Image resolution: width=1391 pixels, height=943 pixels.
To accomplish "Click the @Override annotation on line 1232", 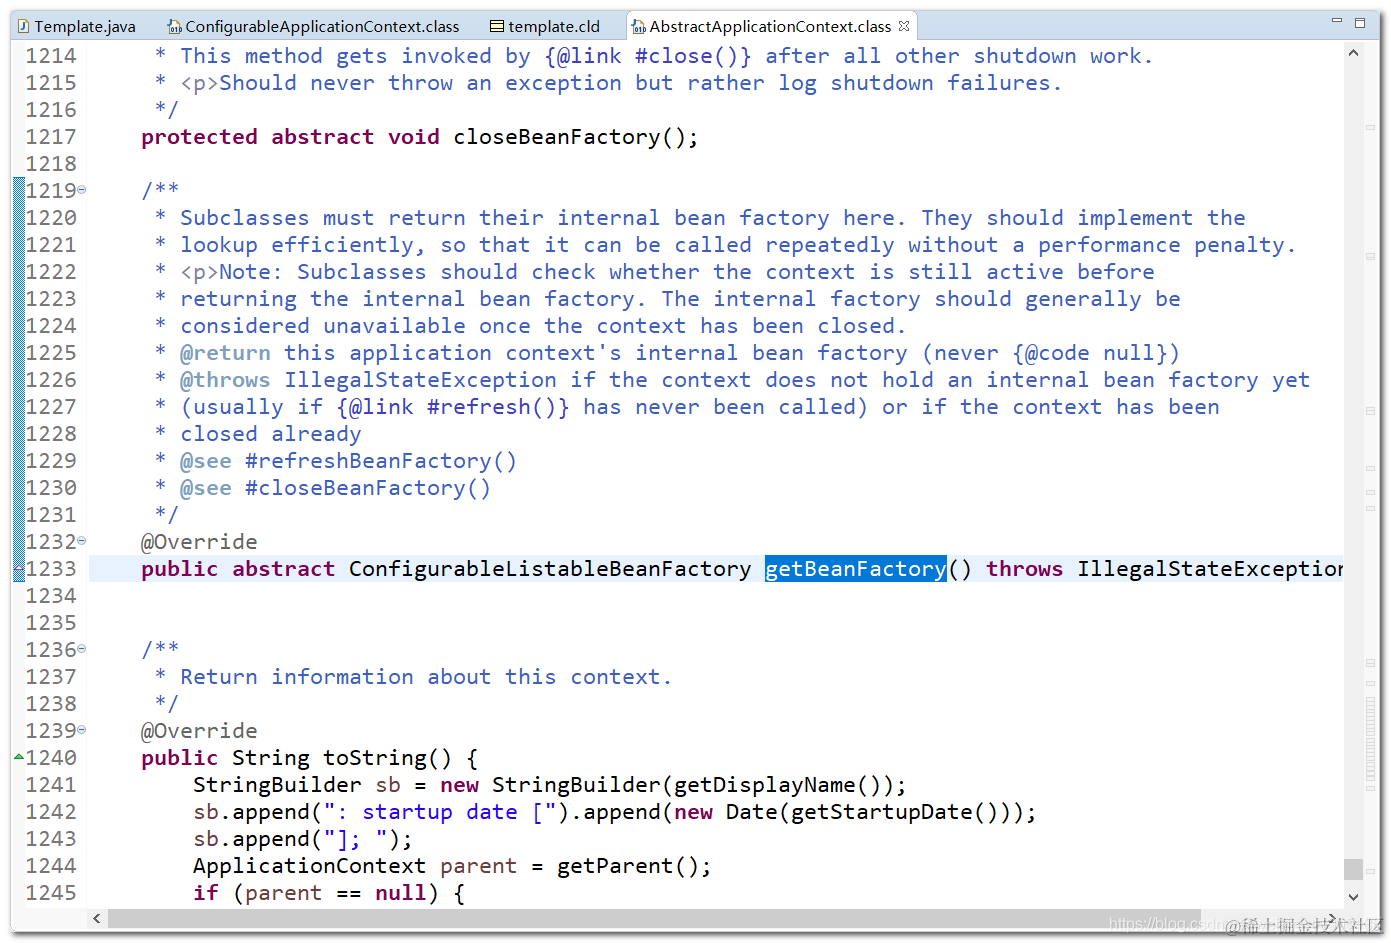I will [x=199, y=542].
